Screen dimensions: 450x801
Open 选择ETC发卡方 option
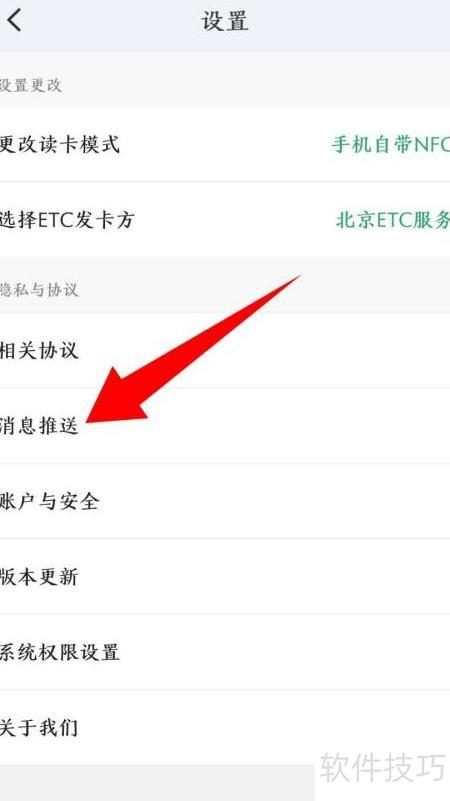225,220
